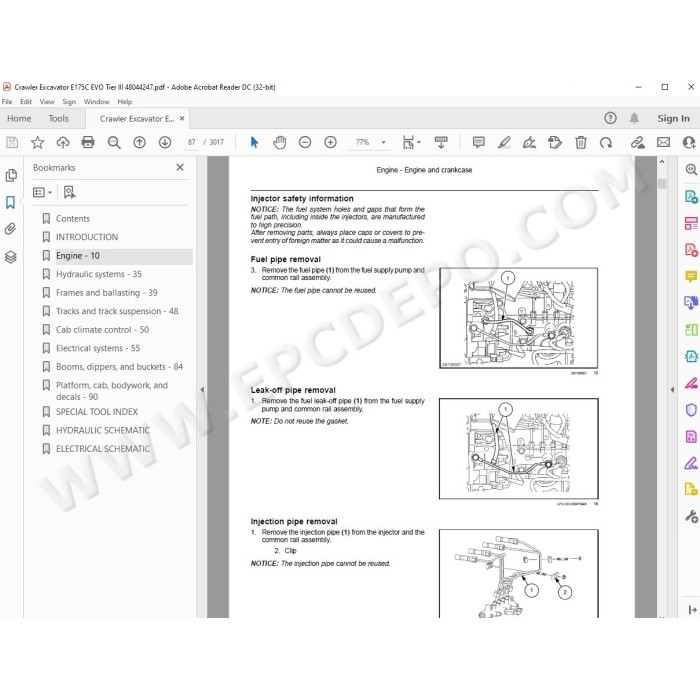
Task: Click the vertical scrollbar up arrow
Action: click(662, 162)
